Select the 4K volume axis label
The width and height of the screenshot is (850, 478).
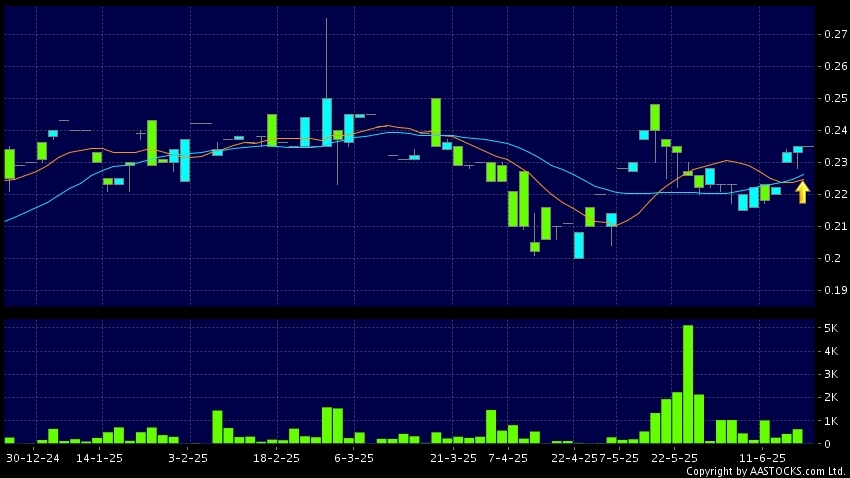pyautogui.click(x=830, y=351)
